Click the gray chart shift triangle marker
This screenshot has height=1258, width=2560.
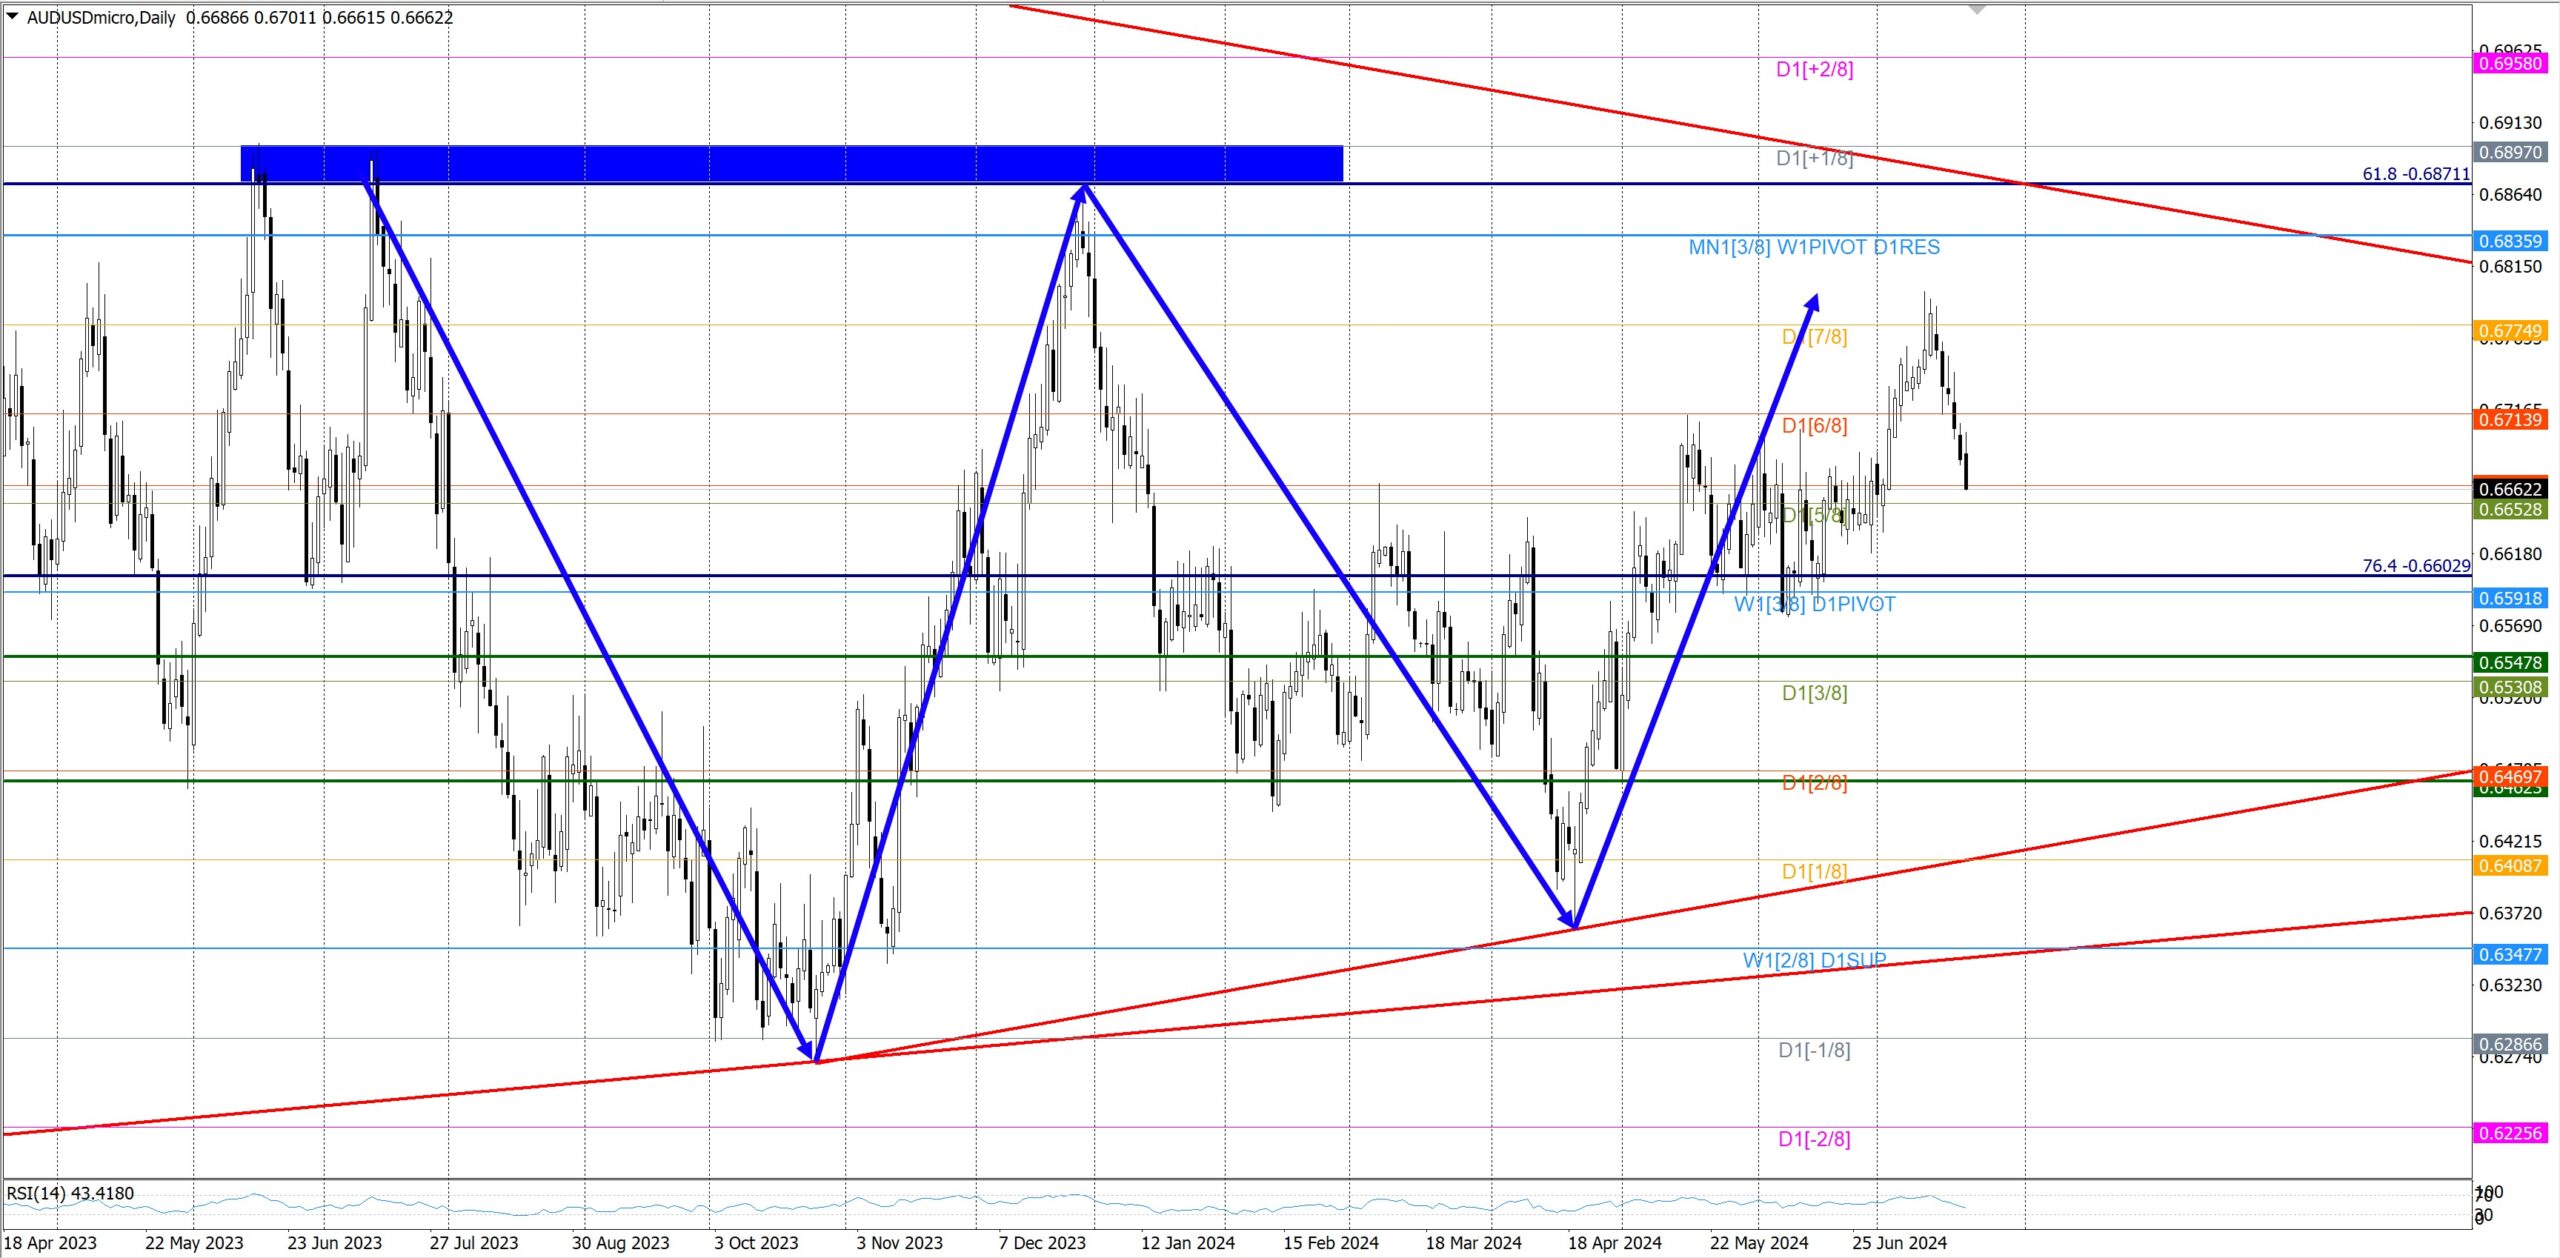coord(1976,9)
